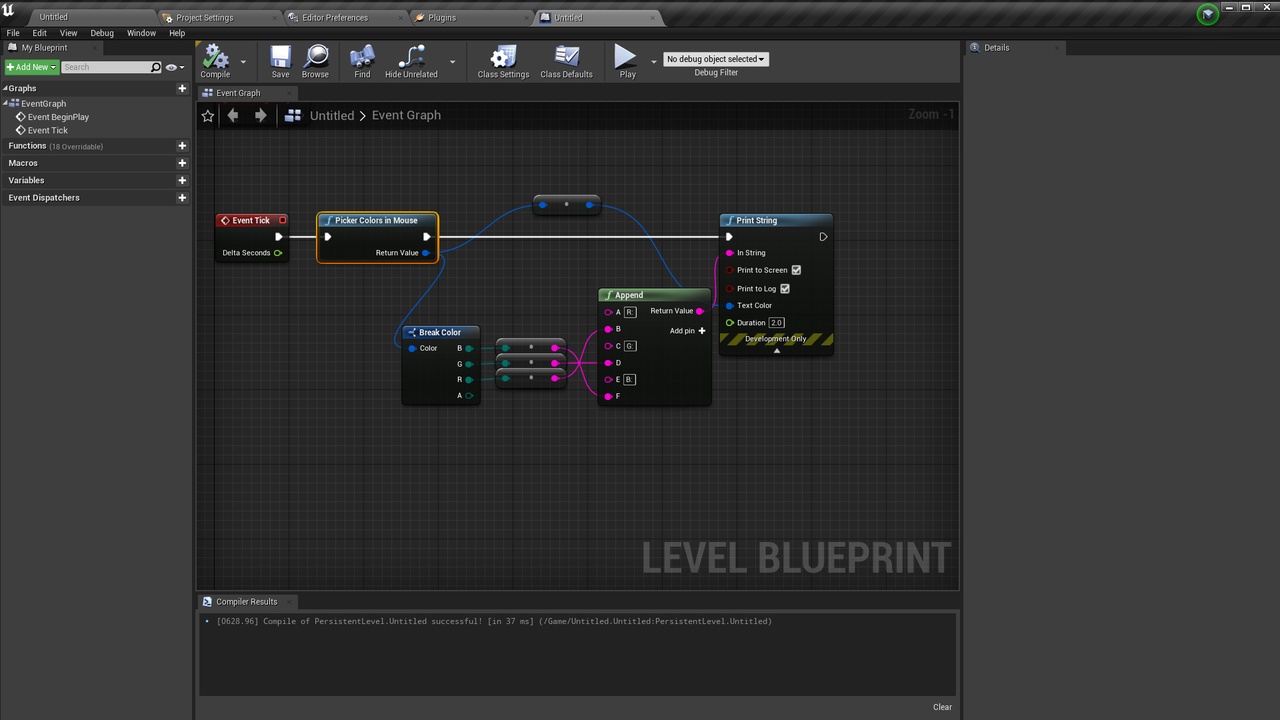Open the Find binoculars tool
This screenshot has height=720, width=1280.
click(362, 60)
